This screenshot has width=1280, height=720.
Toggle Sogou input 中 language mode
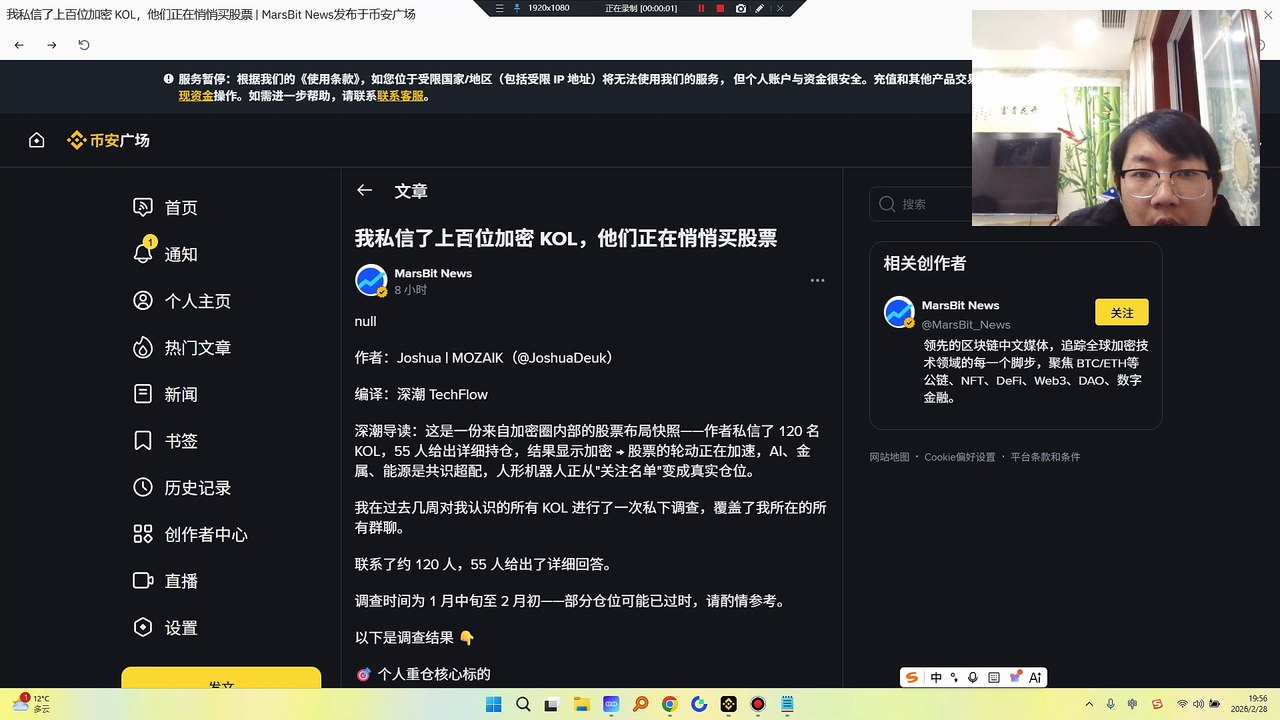tap(936, 677)
